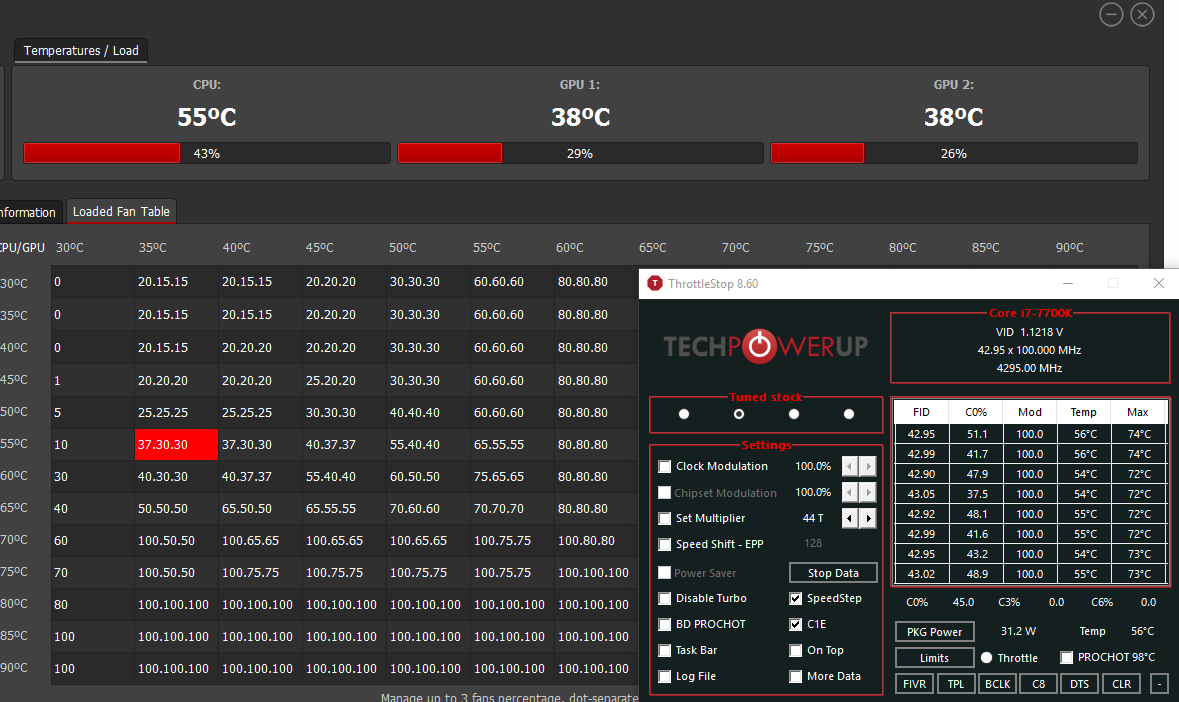Toggle the PROCHOT 98°C checkbox
Screen dimensions: 1179x702
tap(1066, 658)
